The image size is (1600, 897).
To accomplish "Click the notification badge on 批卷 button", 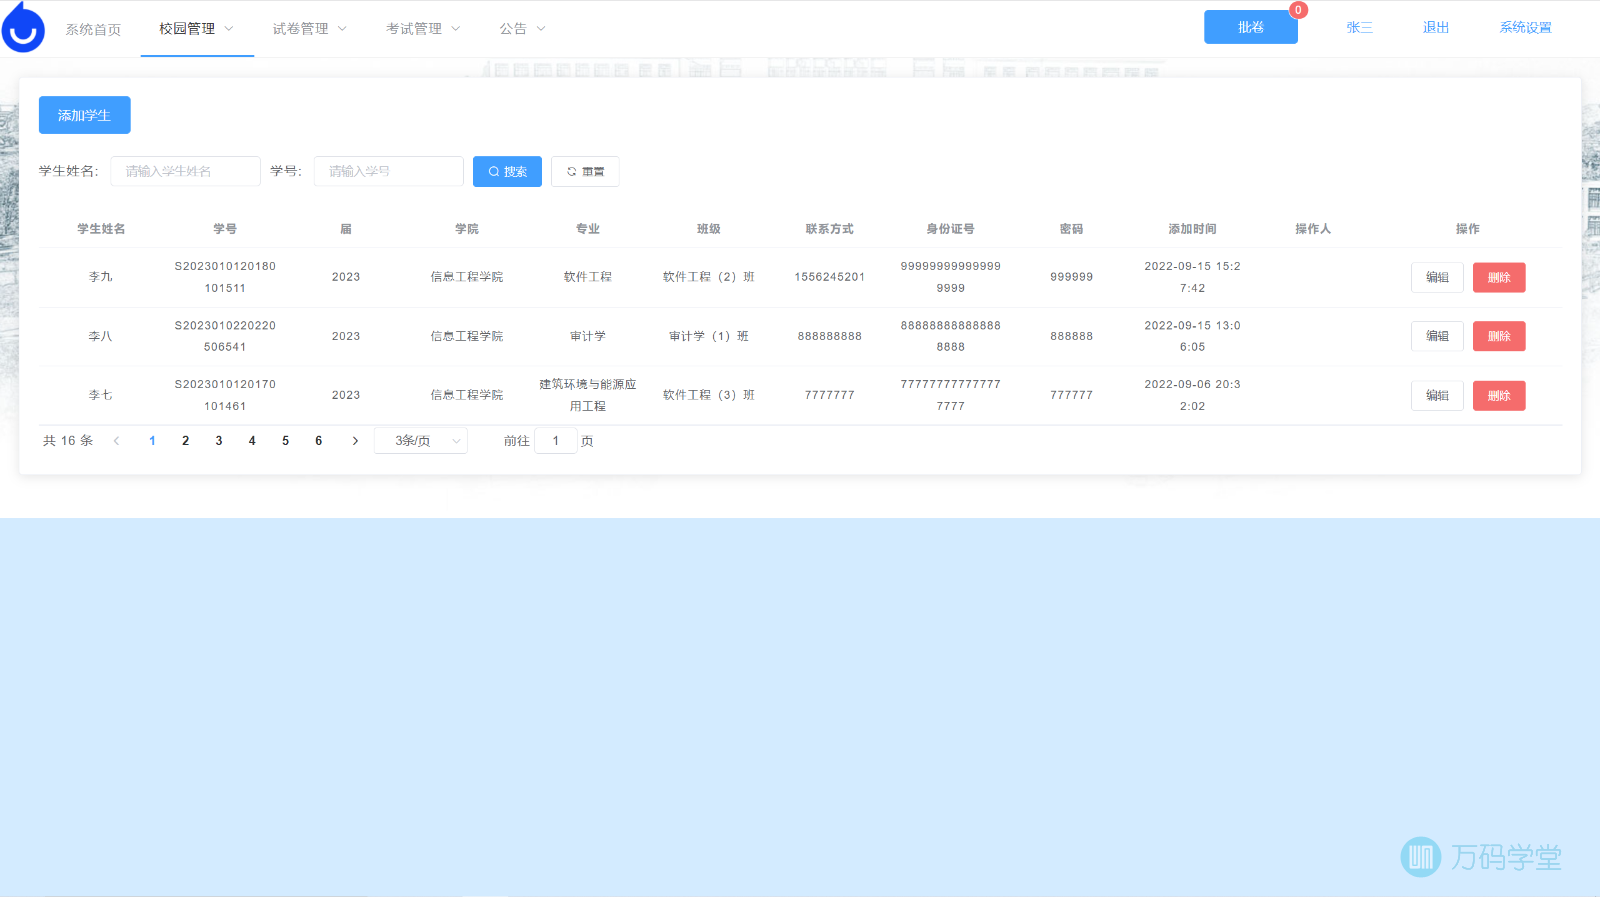I will [1298, 10].
